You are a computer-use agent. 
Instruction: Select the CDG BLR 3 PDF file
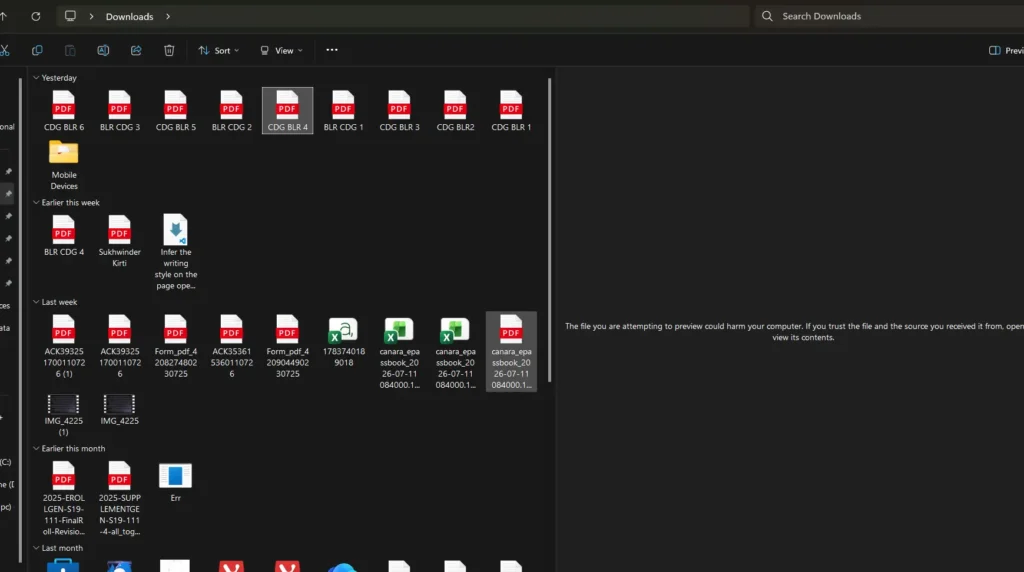399,110
